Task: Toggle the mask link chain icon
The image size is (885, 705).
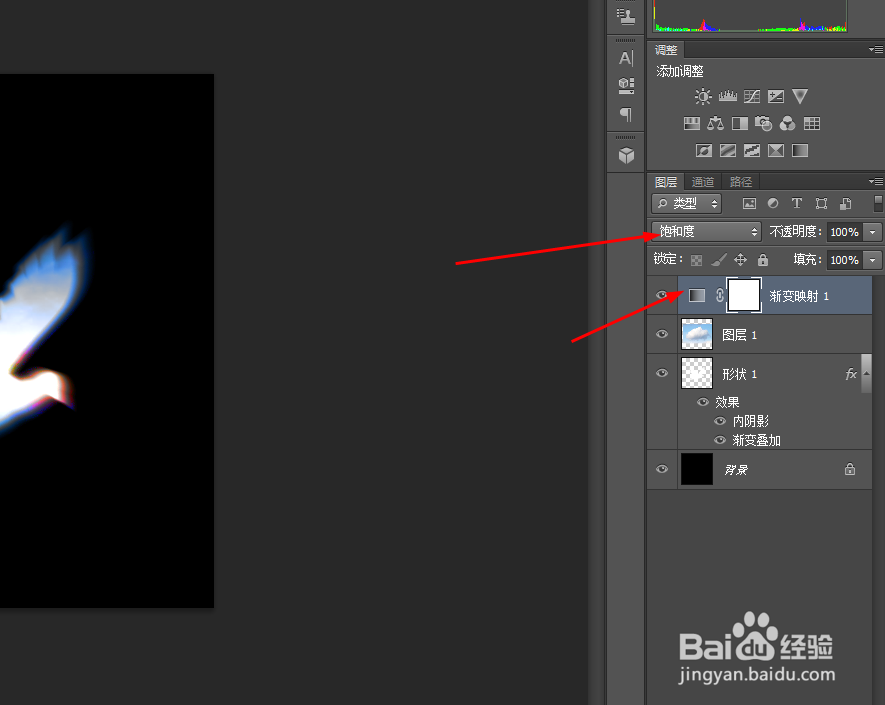Action: click(720, 295)
